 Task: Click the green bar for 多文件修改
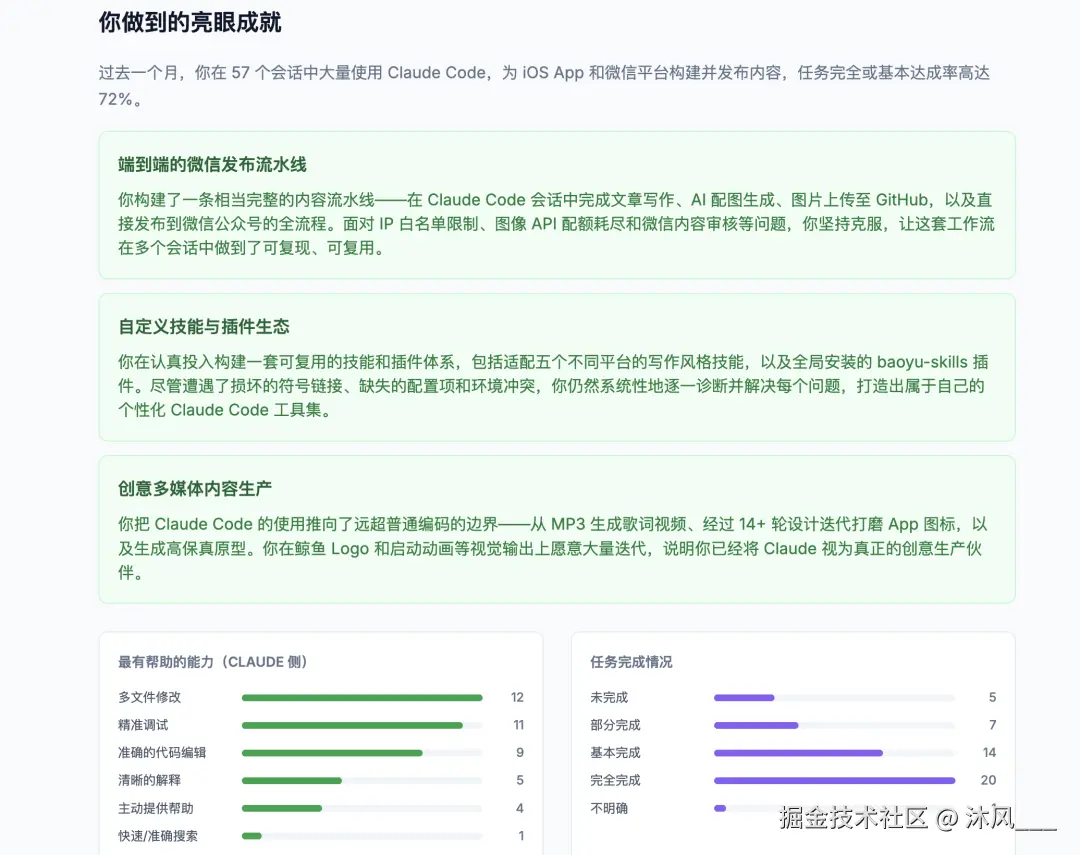click(x=362, y=698)
